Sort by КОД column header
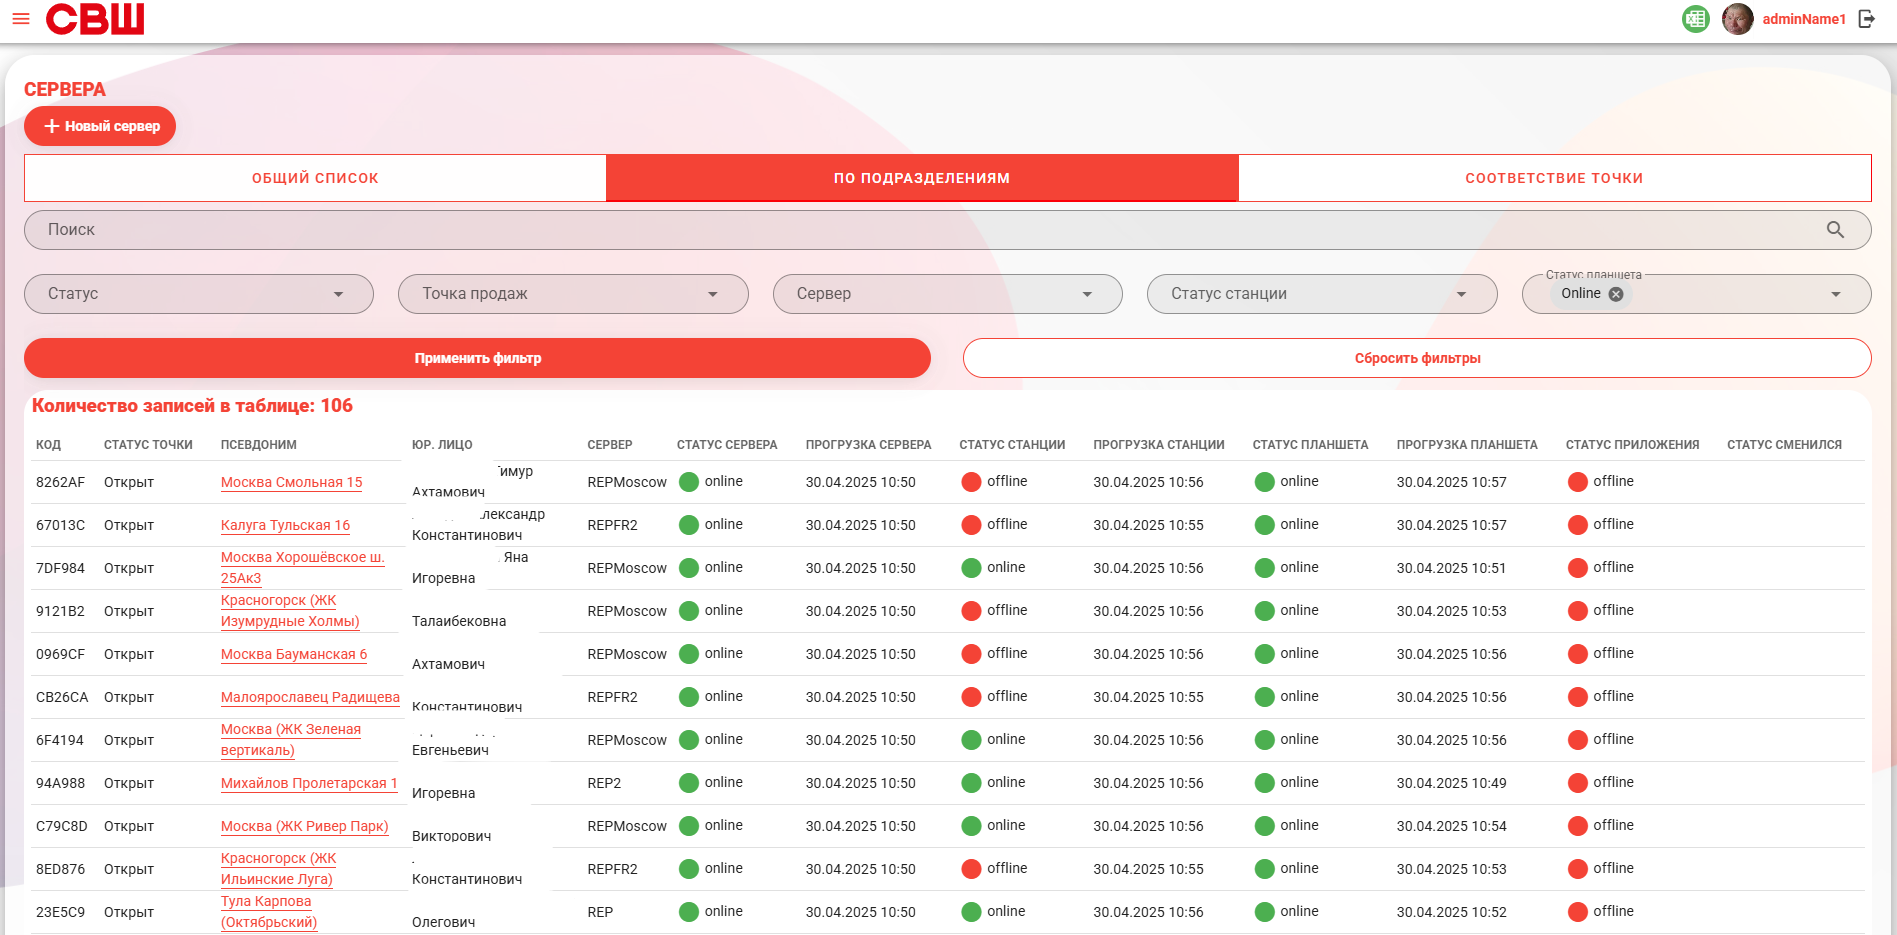The width and height of the screenshot is (1897, 935). point(49,445)
